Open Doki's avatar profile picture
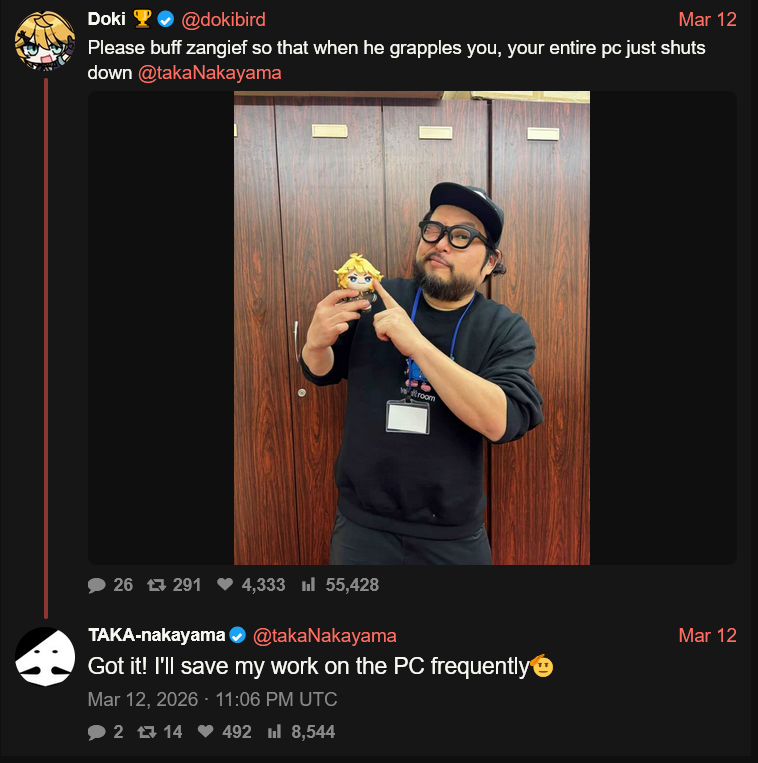 45,41
